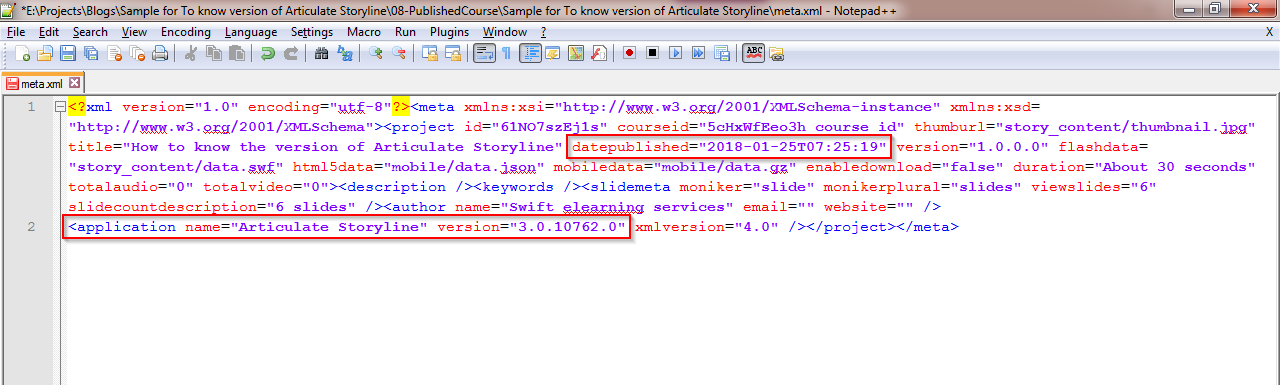
Task: Click the Paste clipboard icon
Action: click(x=236, y=52)
